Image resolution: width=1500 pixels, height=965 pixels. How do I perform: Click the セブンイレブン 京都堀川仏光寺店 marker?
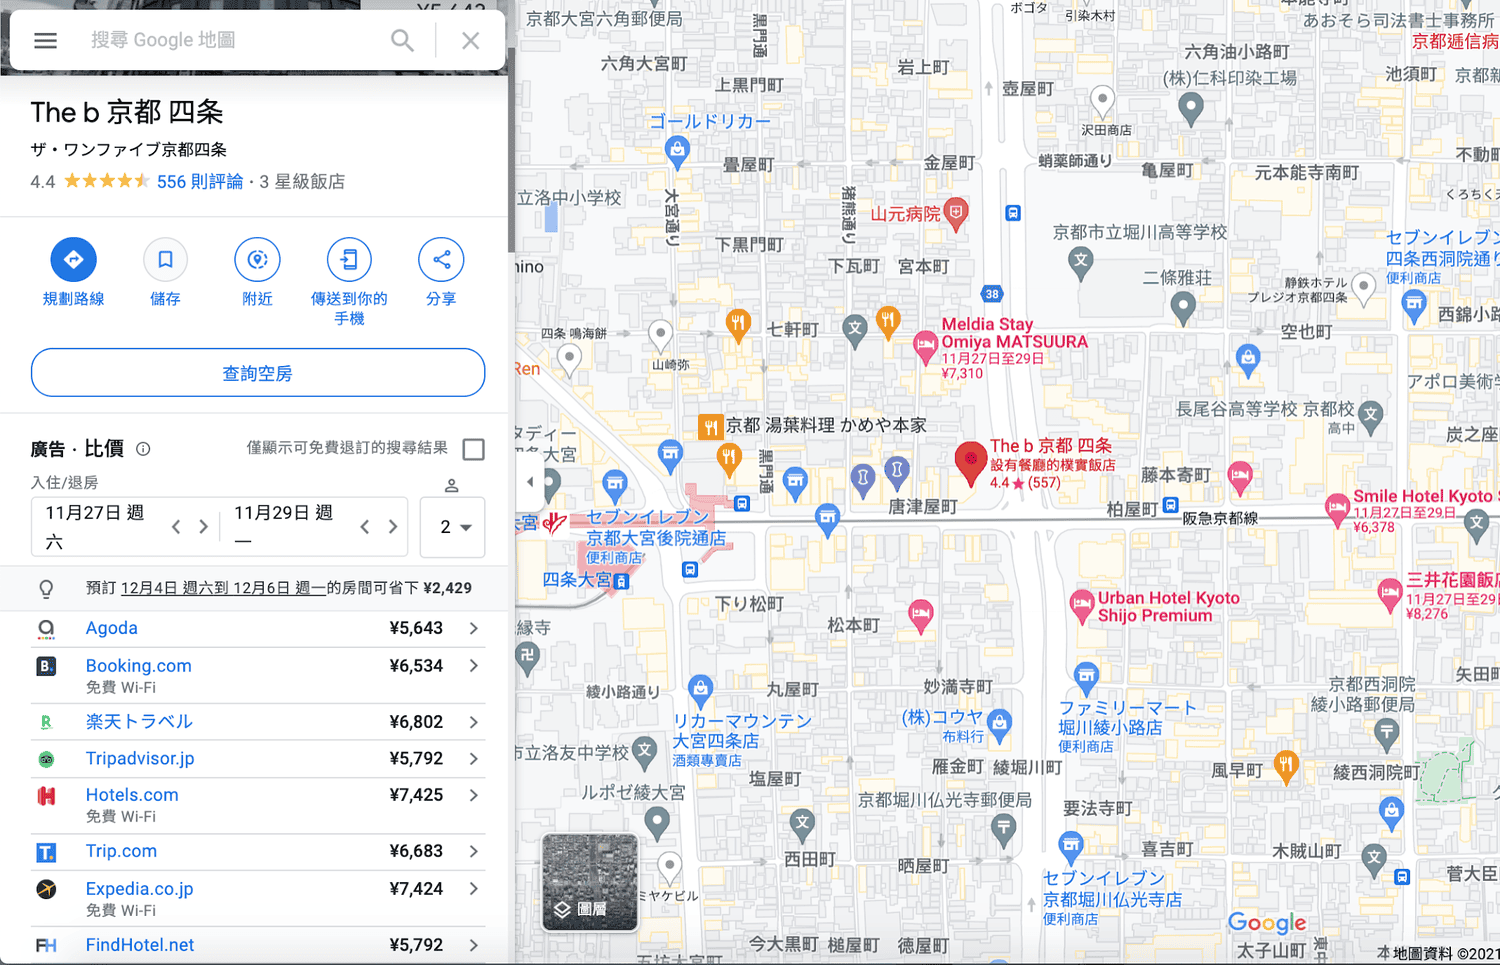point(1071,846)
